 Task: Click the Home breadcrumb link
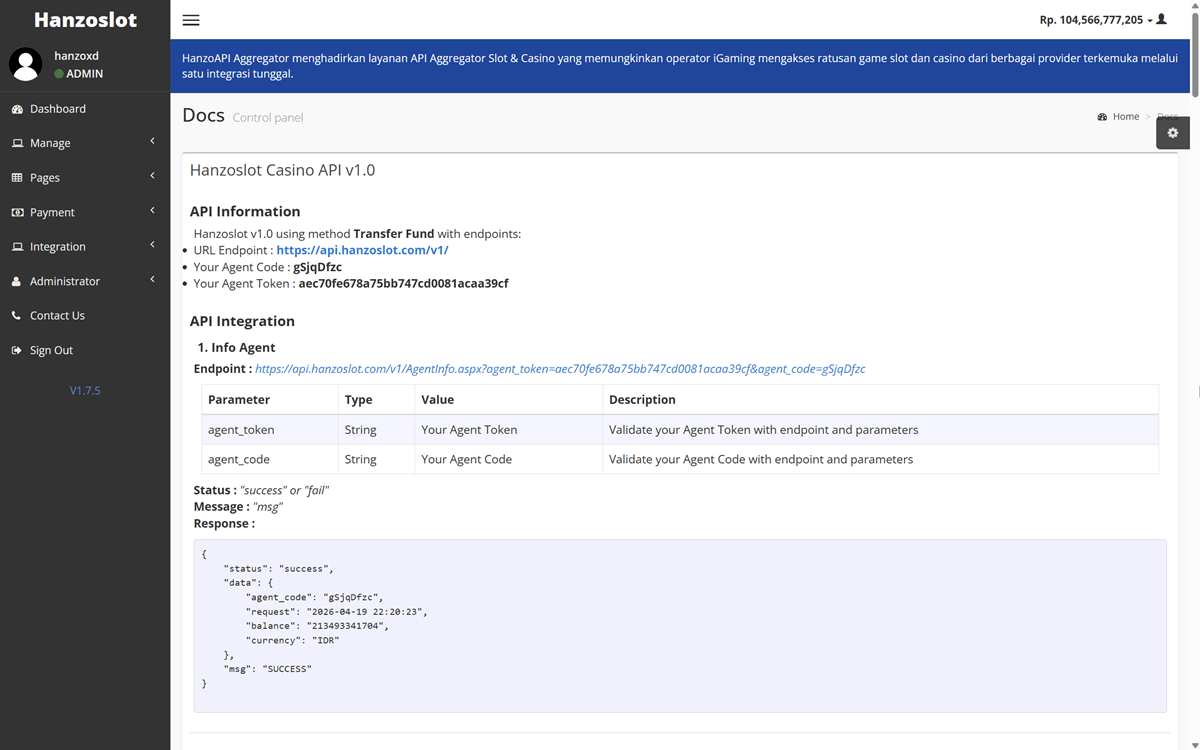(1126, 117)
